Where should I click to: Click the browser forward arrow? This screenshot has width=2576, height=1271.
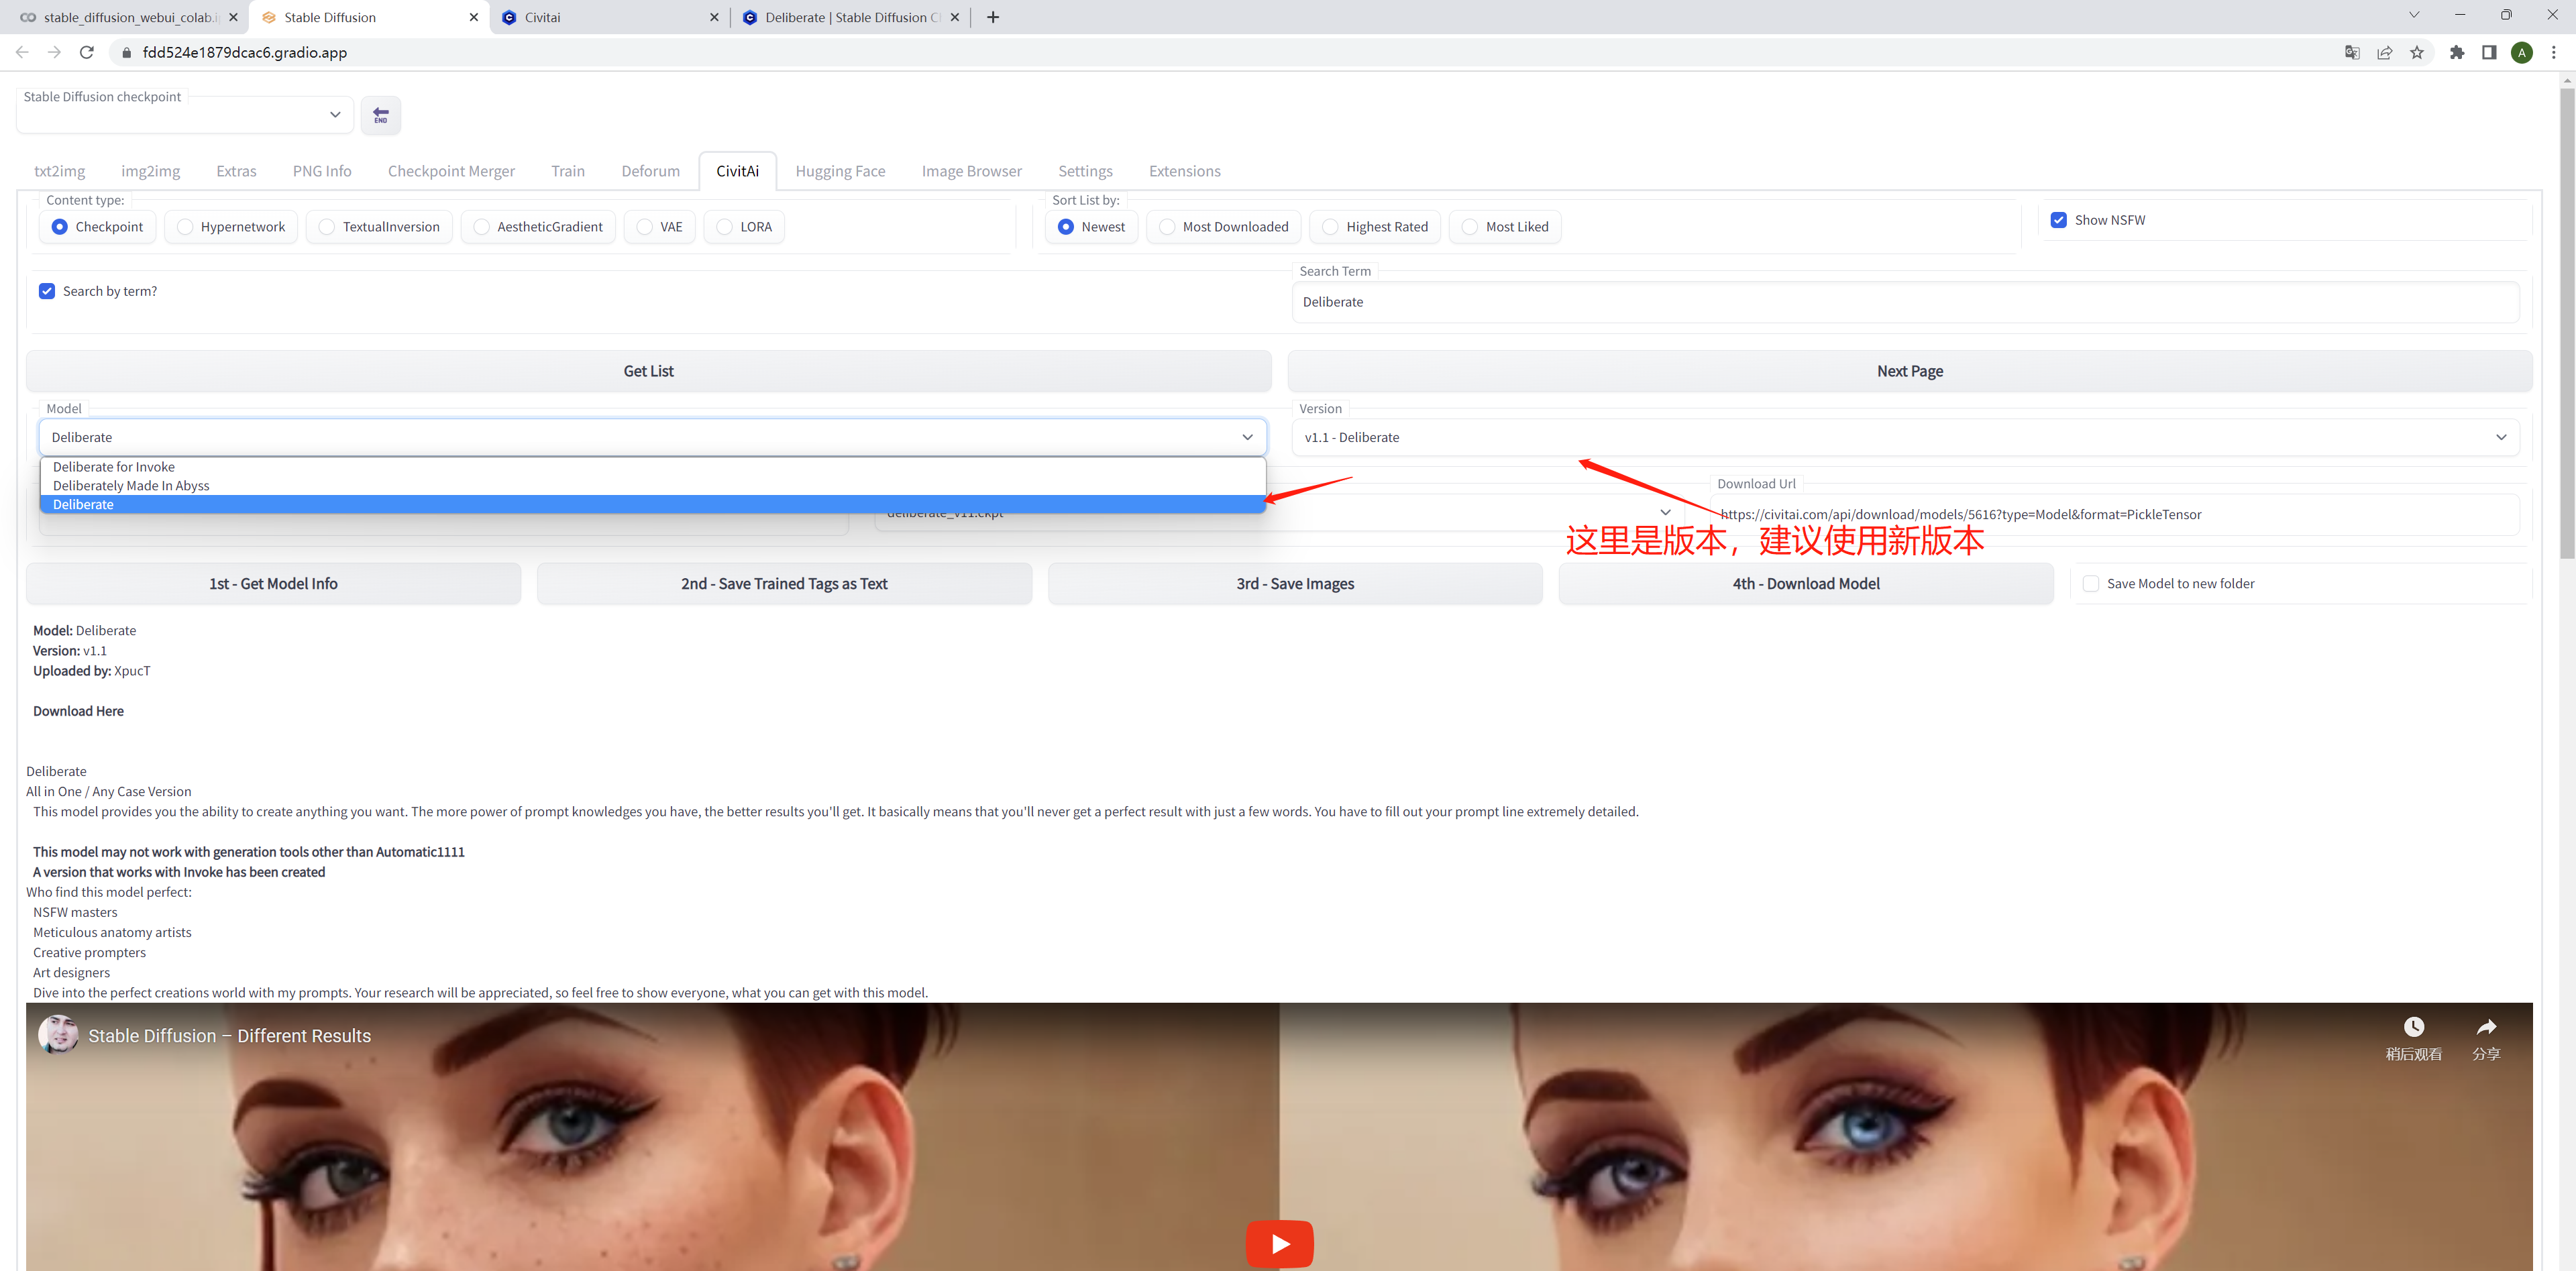tap(54, 52)
